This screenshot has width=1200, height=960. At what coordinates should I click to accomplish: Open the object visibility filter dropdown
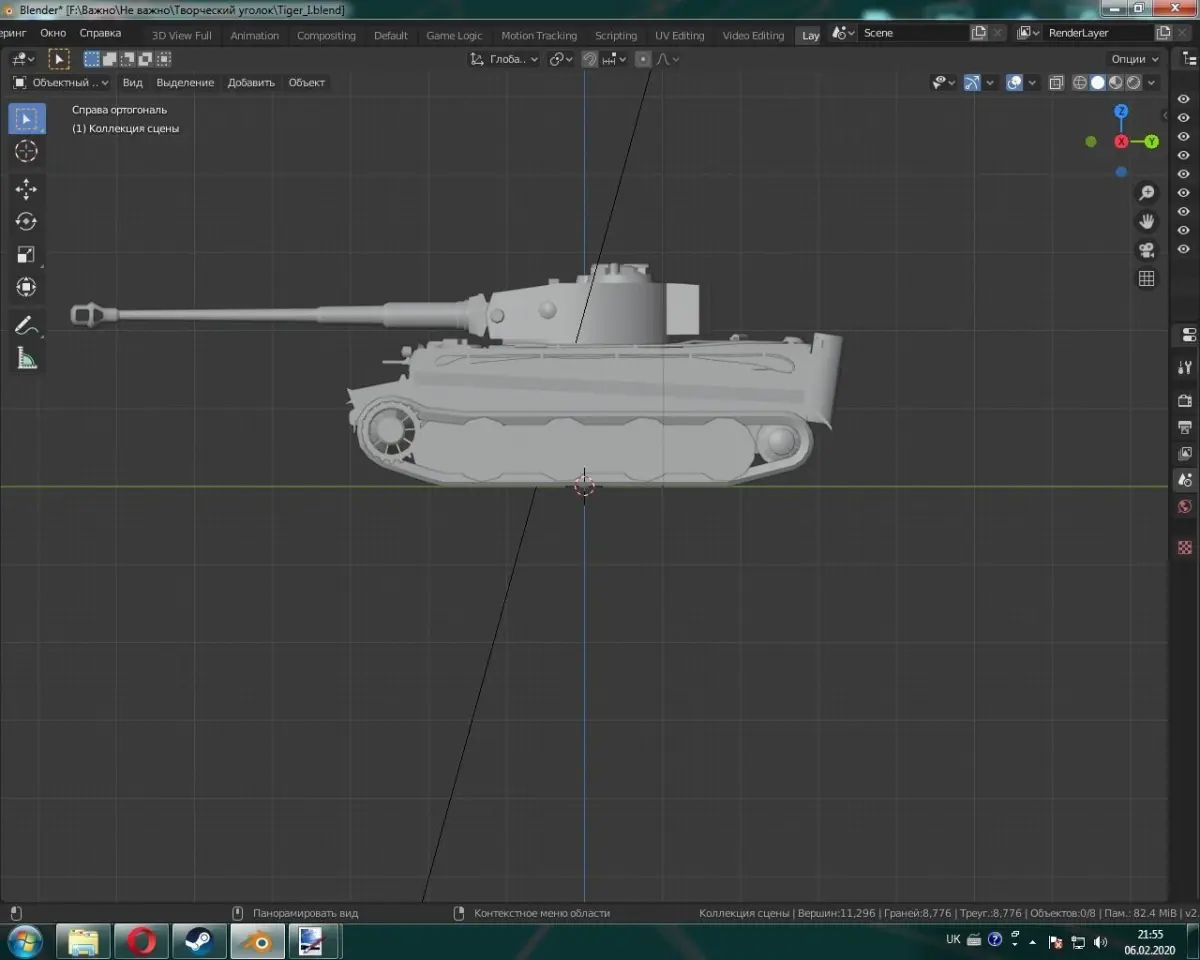(943, 83)
